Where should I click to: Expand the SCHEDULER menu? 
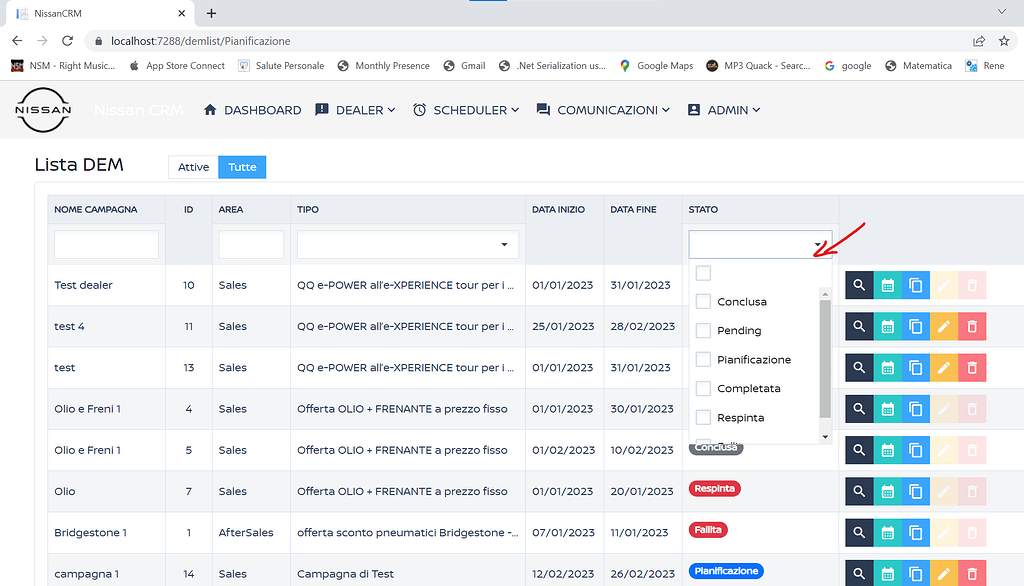[466, 110]
